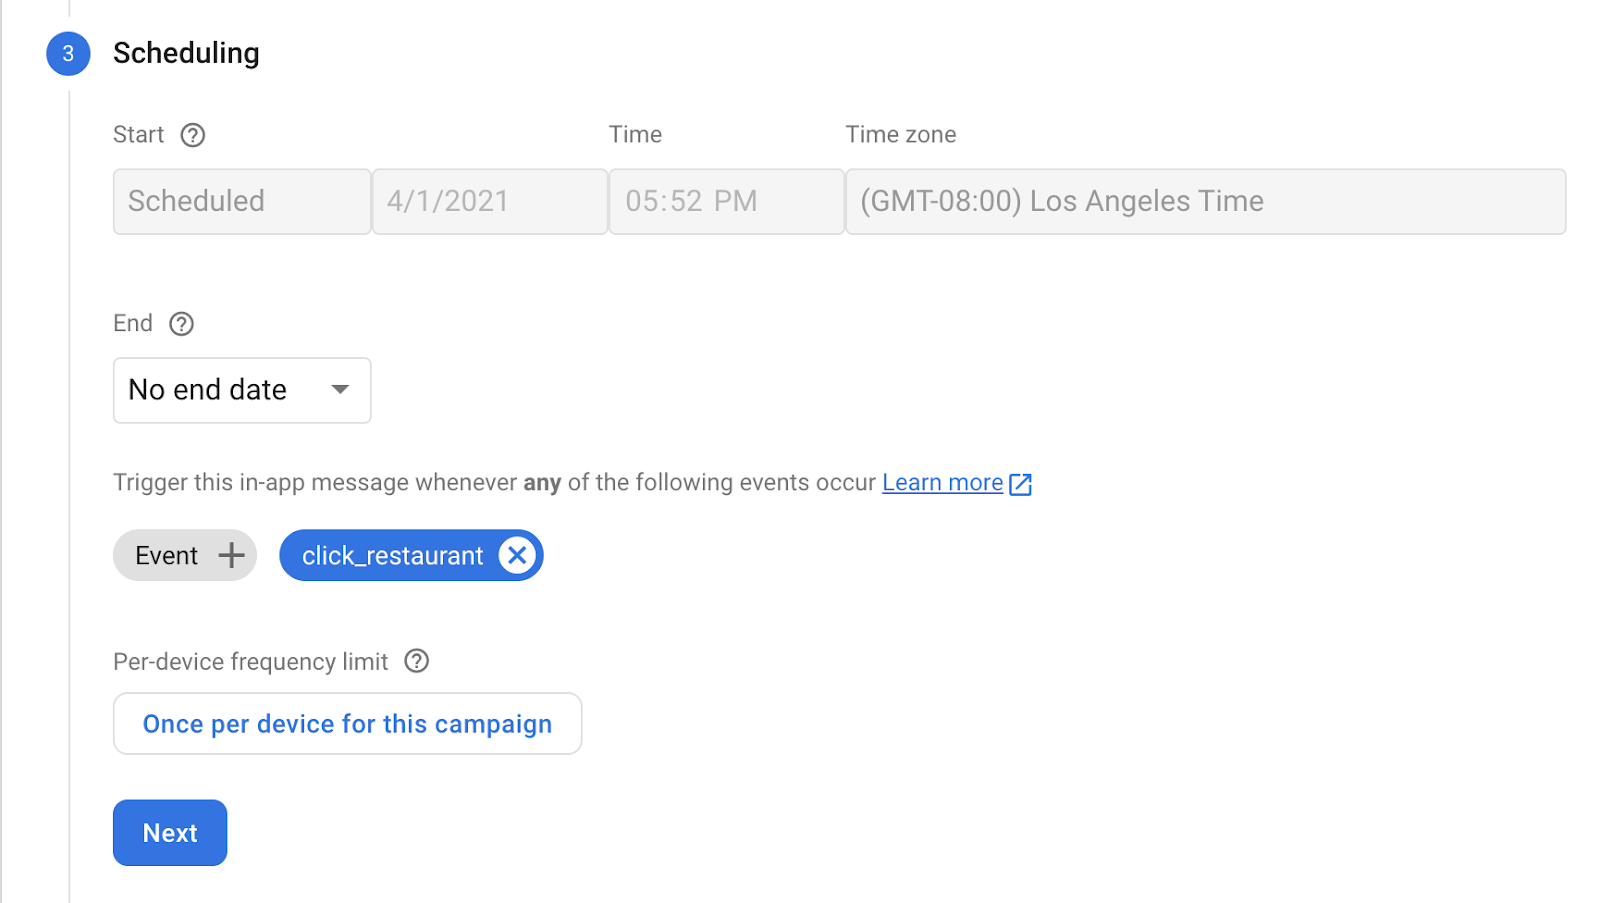Add a trigger via the Event chip
This screenshot has width=1600, height=903.
point(167,556)
